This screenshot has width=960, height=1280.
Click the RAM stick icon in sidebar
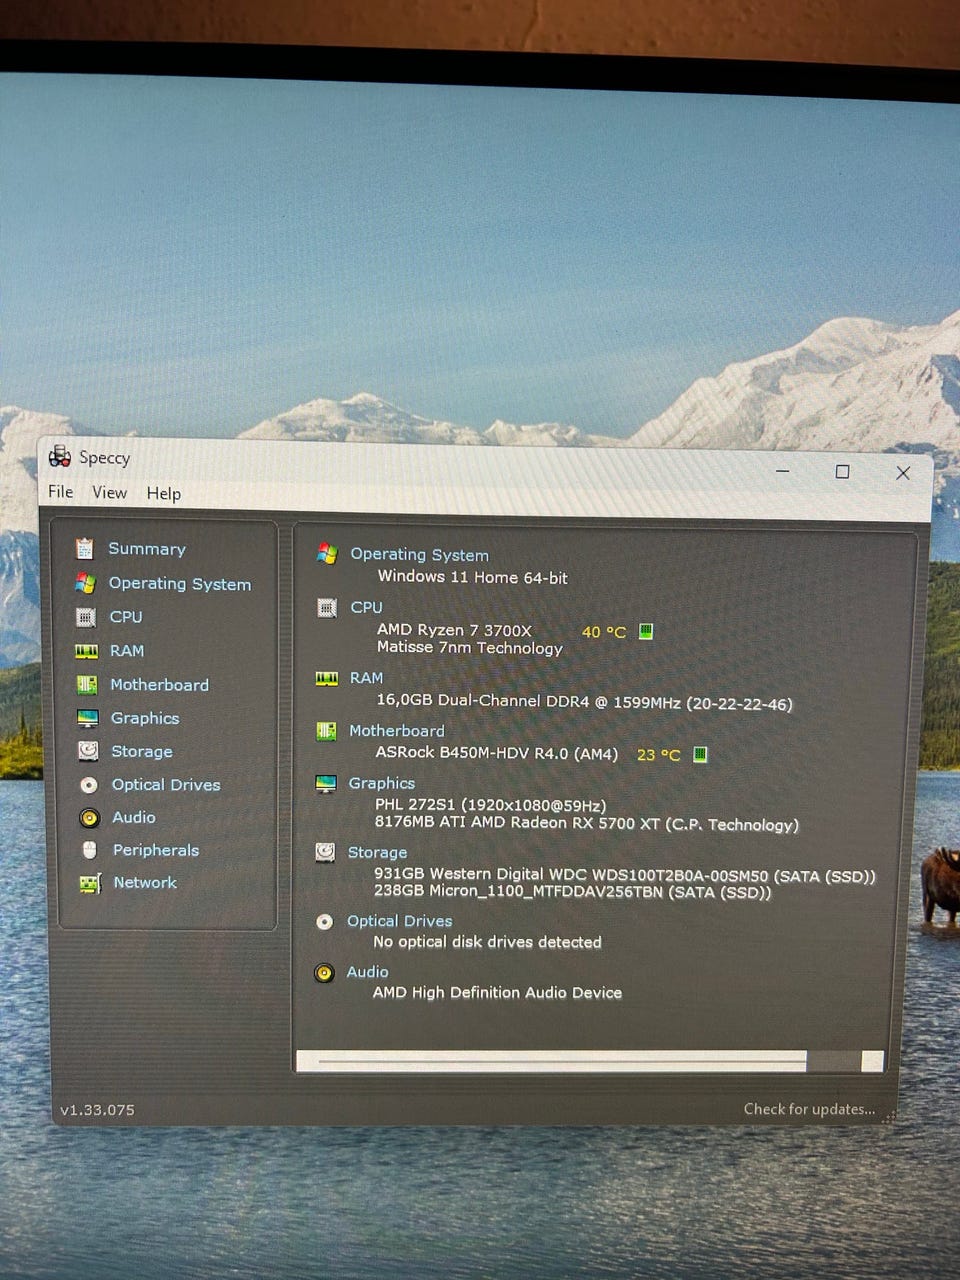tap(87, 651)
